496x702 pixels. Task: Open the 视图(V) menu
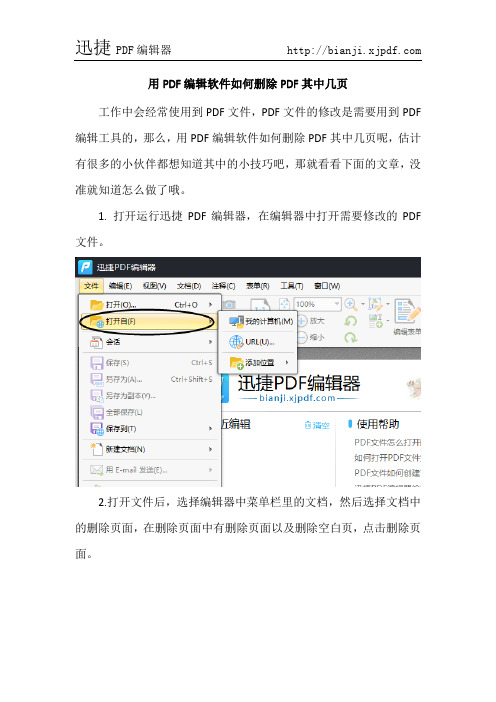coord(154,286)
